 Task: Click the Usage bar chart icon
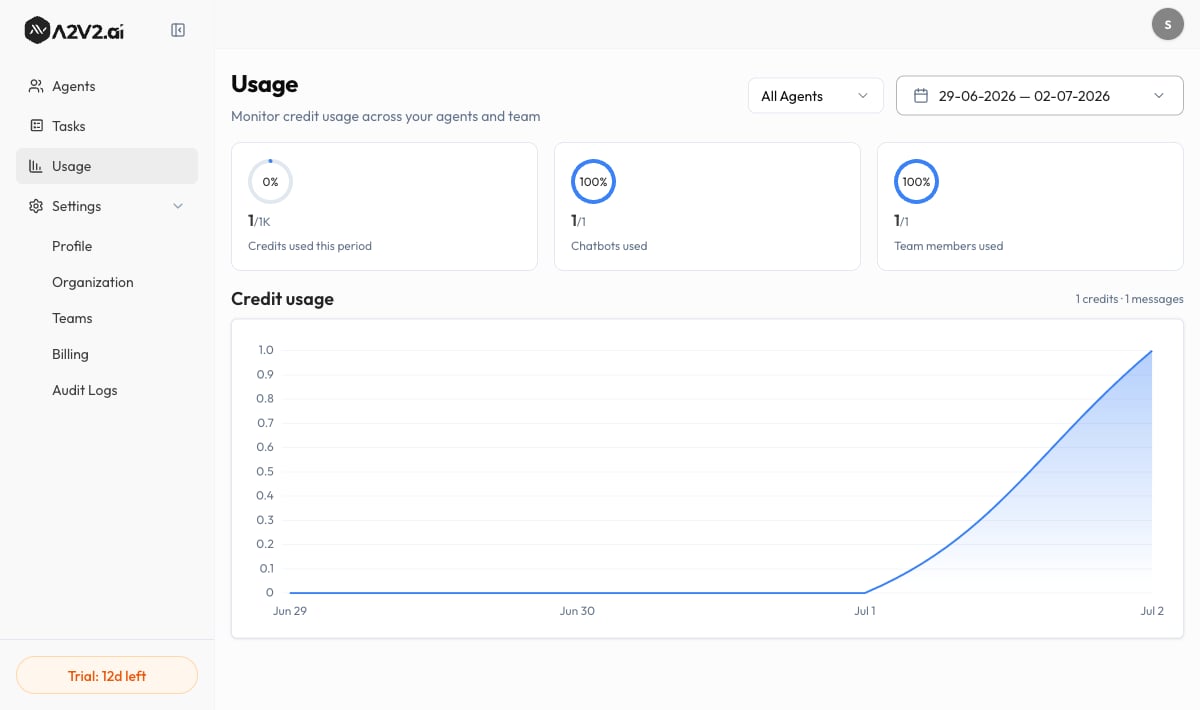36,166
